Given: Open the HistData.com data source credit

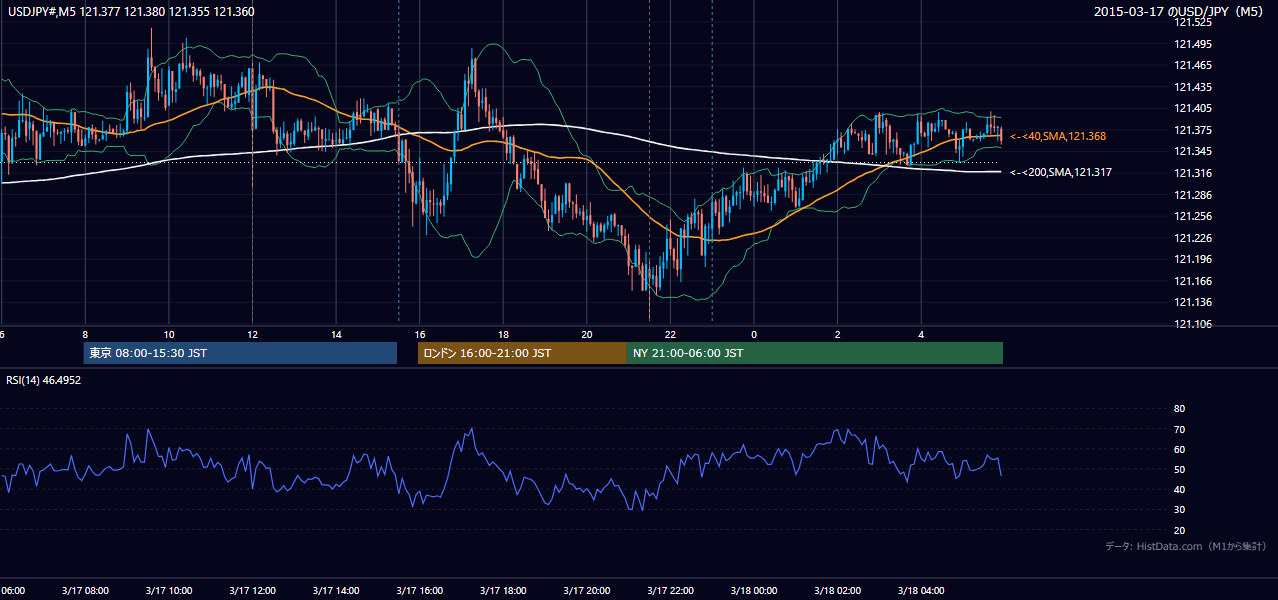Looking at the screenshot, I should (x=1186, y=546).
